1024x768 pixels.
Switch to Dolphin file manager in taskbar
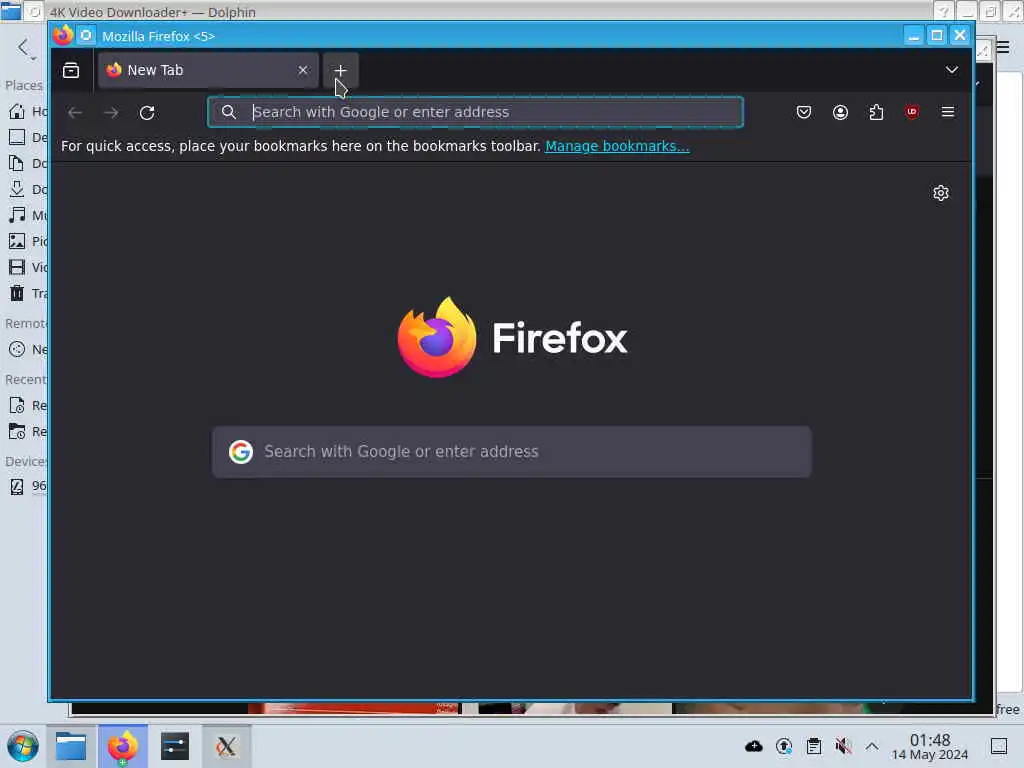pyautogui.click(x=71, y=746)
